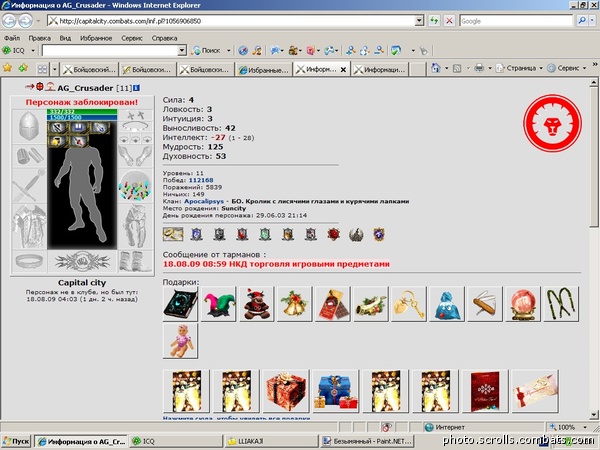Click the scrollbar down arrow
This screenshot has height=450, width=600.
point(594,414)
